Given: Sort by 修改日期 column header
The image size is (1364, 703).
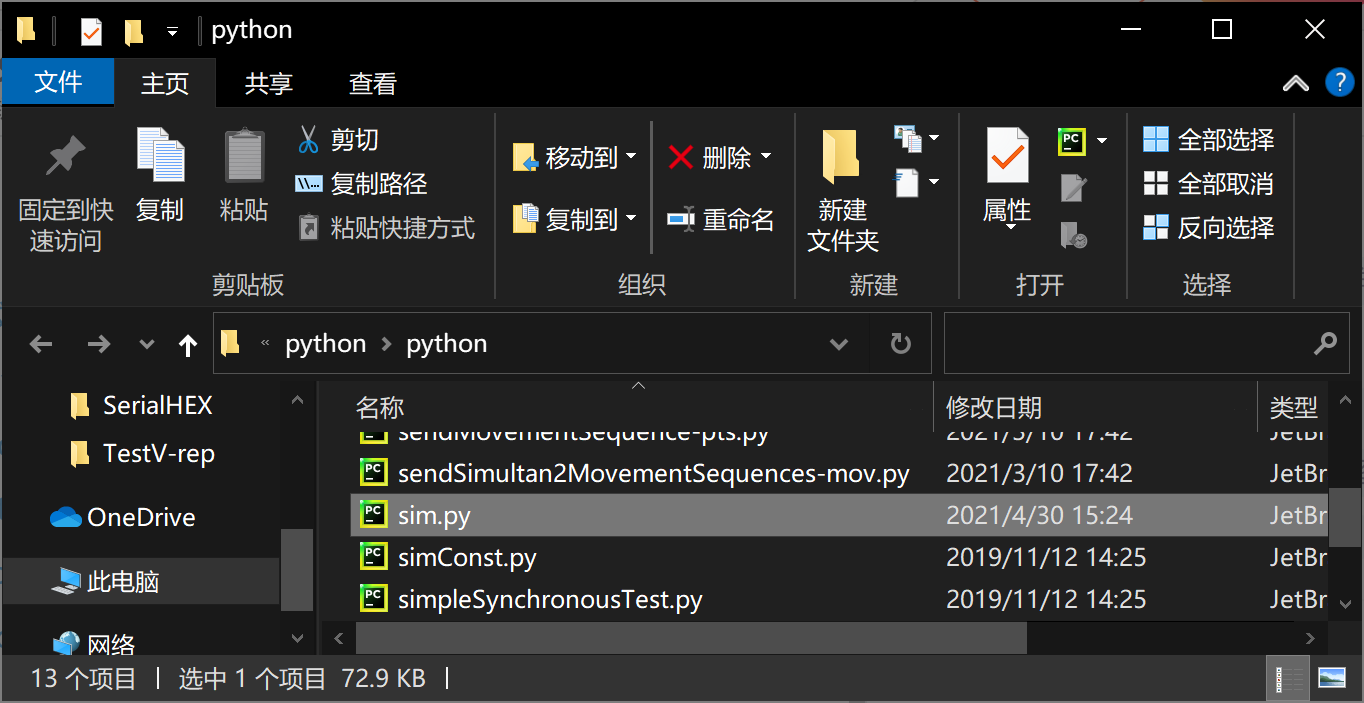Looking at the screenshot, I should [1095, 407].
